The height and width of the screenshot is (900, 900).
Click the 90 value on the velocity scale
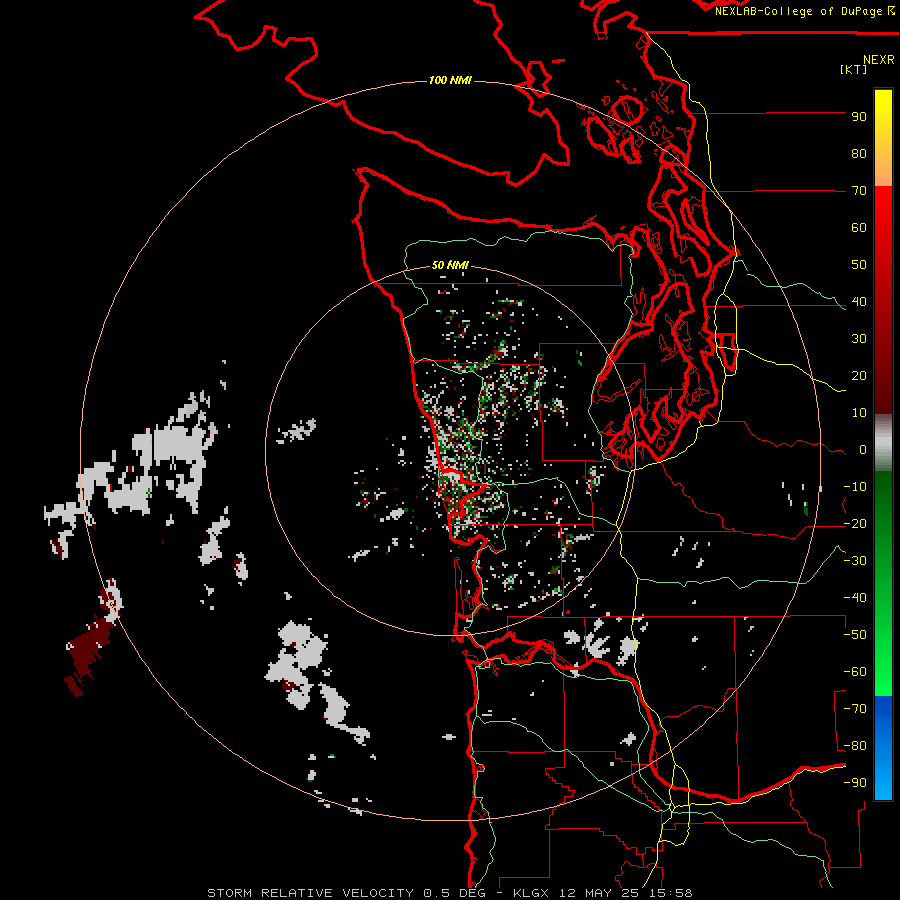(x=859, y=117)
